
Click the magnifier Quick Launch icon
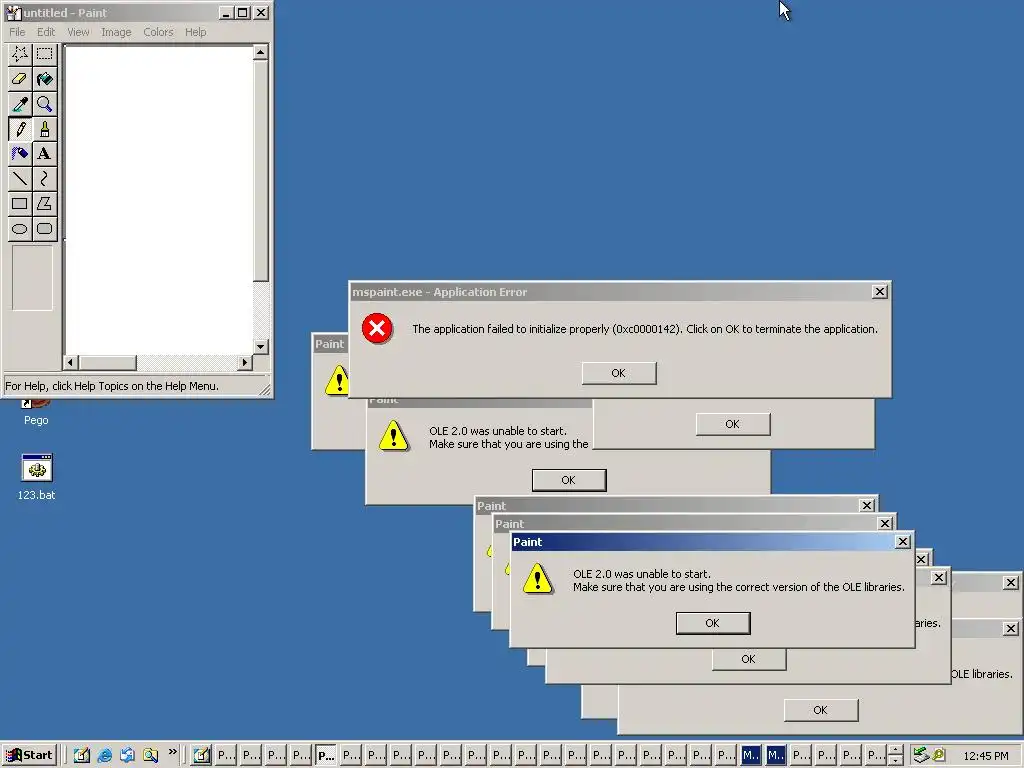150,755
